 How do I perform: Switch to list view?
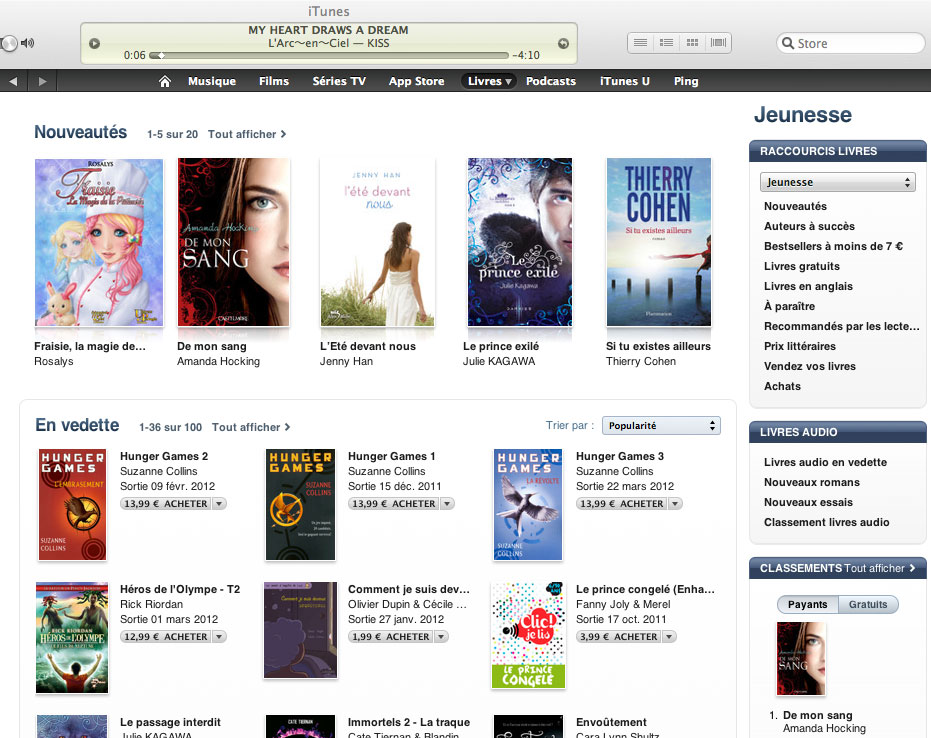[641, 43]
